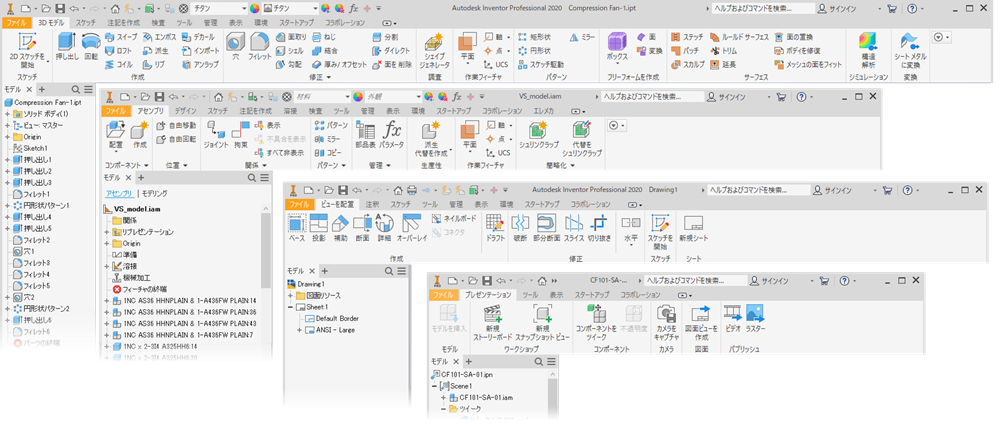Publish ビデオ from presentation window

[733, 317]
